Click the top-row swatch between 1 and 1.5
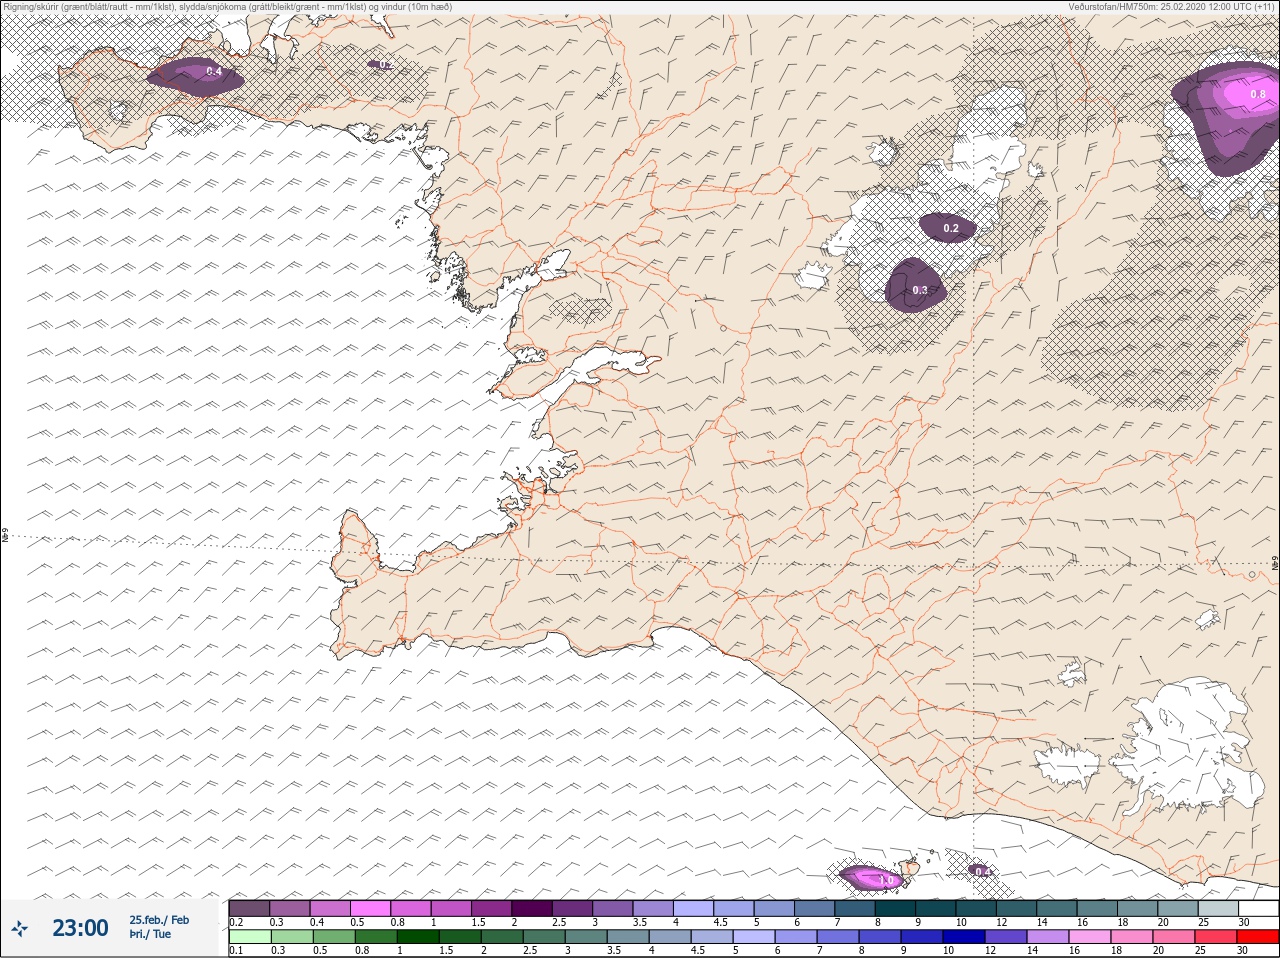 [x=451, y=908]
